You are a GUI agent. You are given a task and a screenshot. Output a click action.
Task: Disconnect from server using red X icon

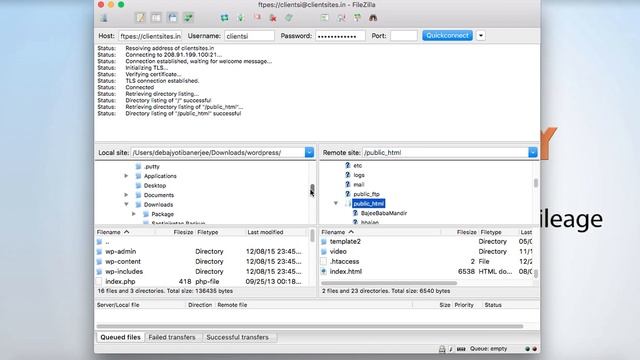tap(273, 18)
